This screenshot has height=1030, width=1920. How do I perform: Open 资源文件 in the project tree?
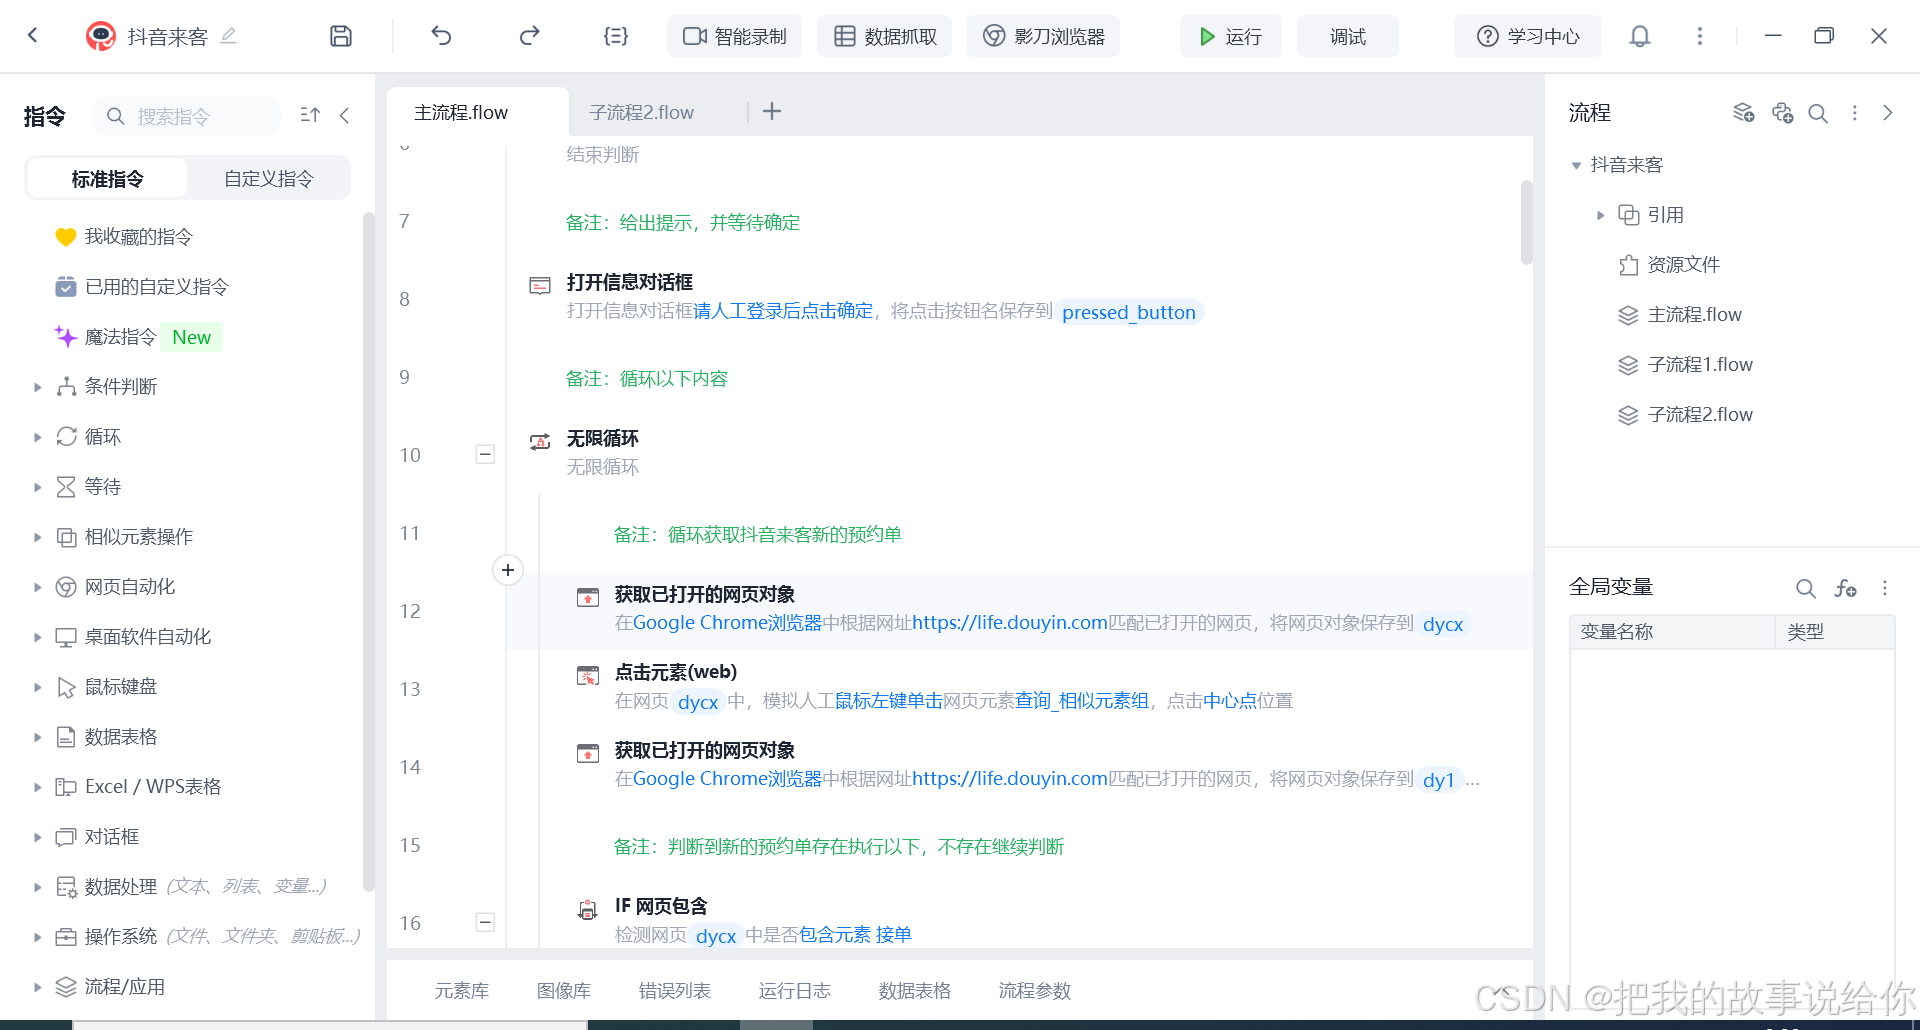pyautogui.click(x=1683, y=264)
